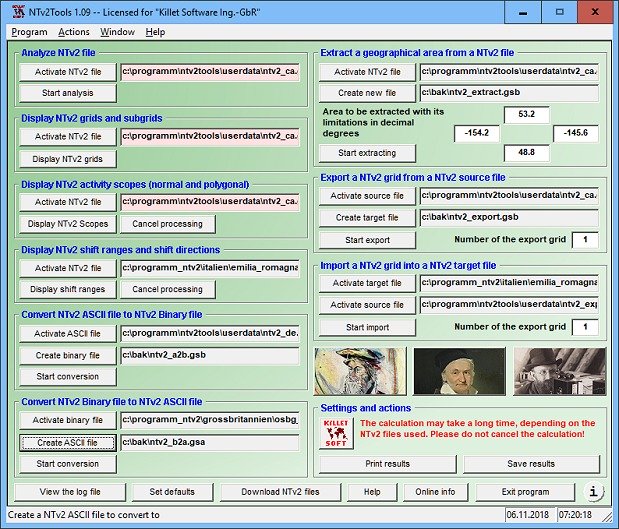Click Start analysis button
The width and height of the screenshot is (619, 529).
(68, 93)
